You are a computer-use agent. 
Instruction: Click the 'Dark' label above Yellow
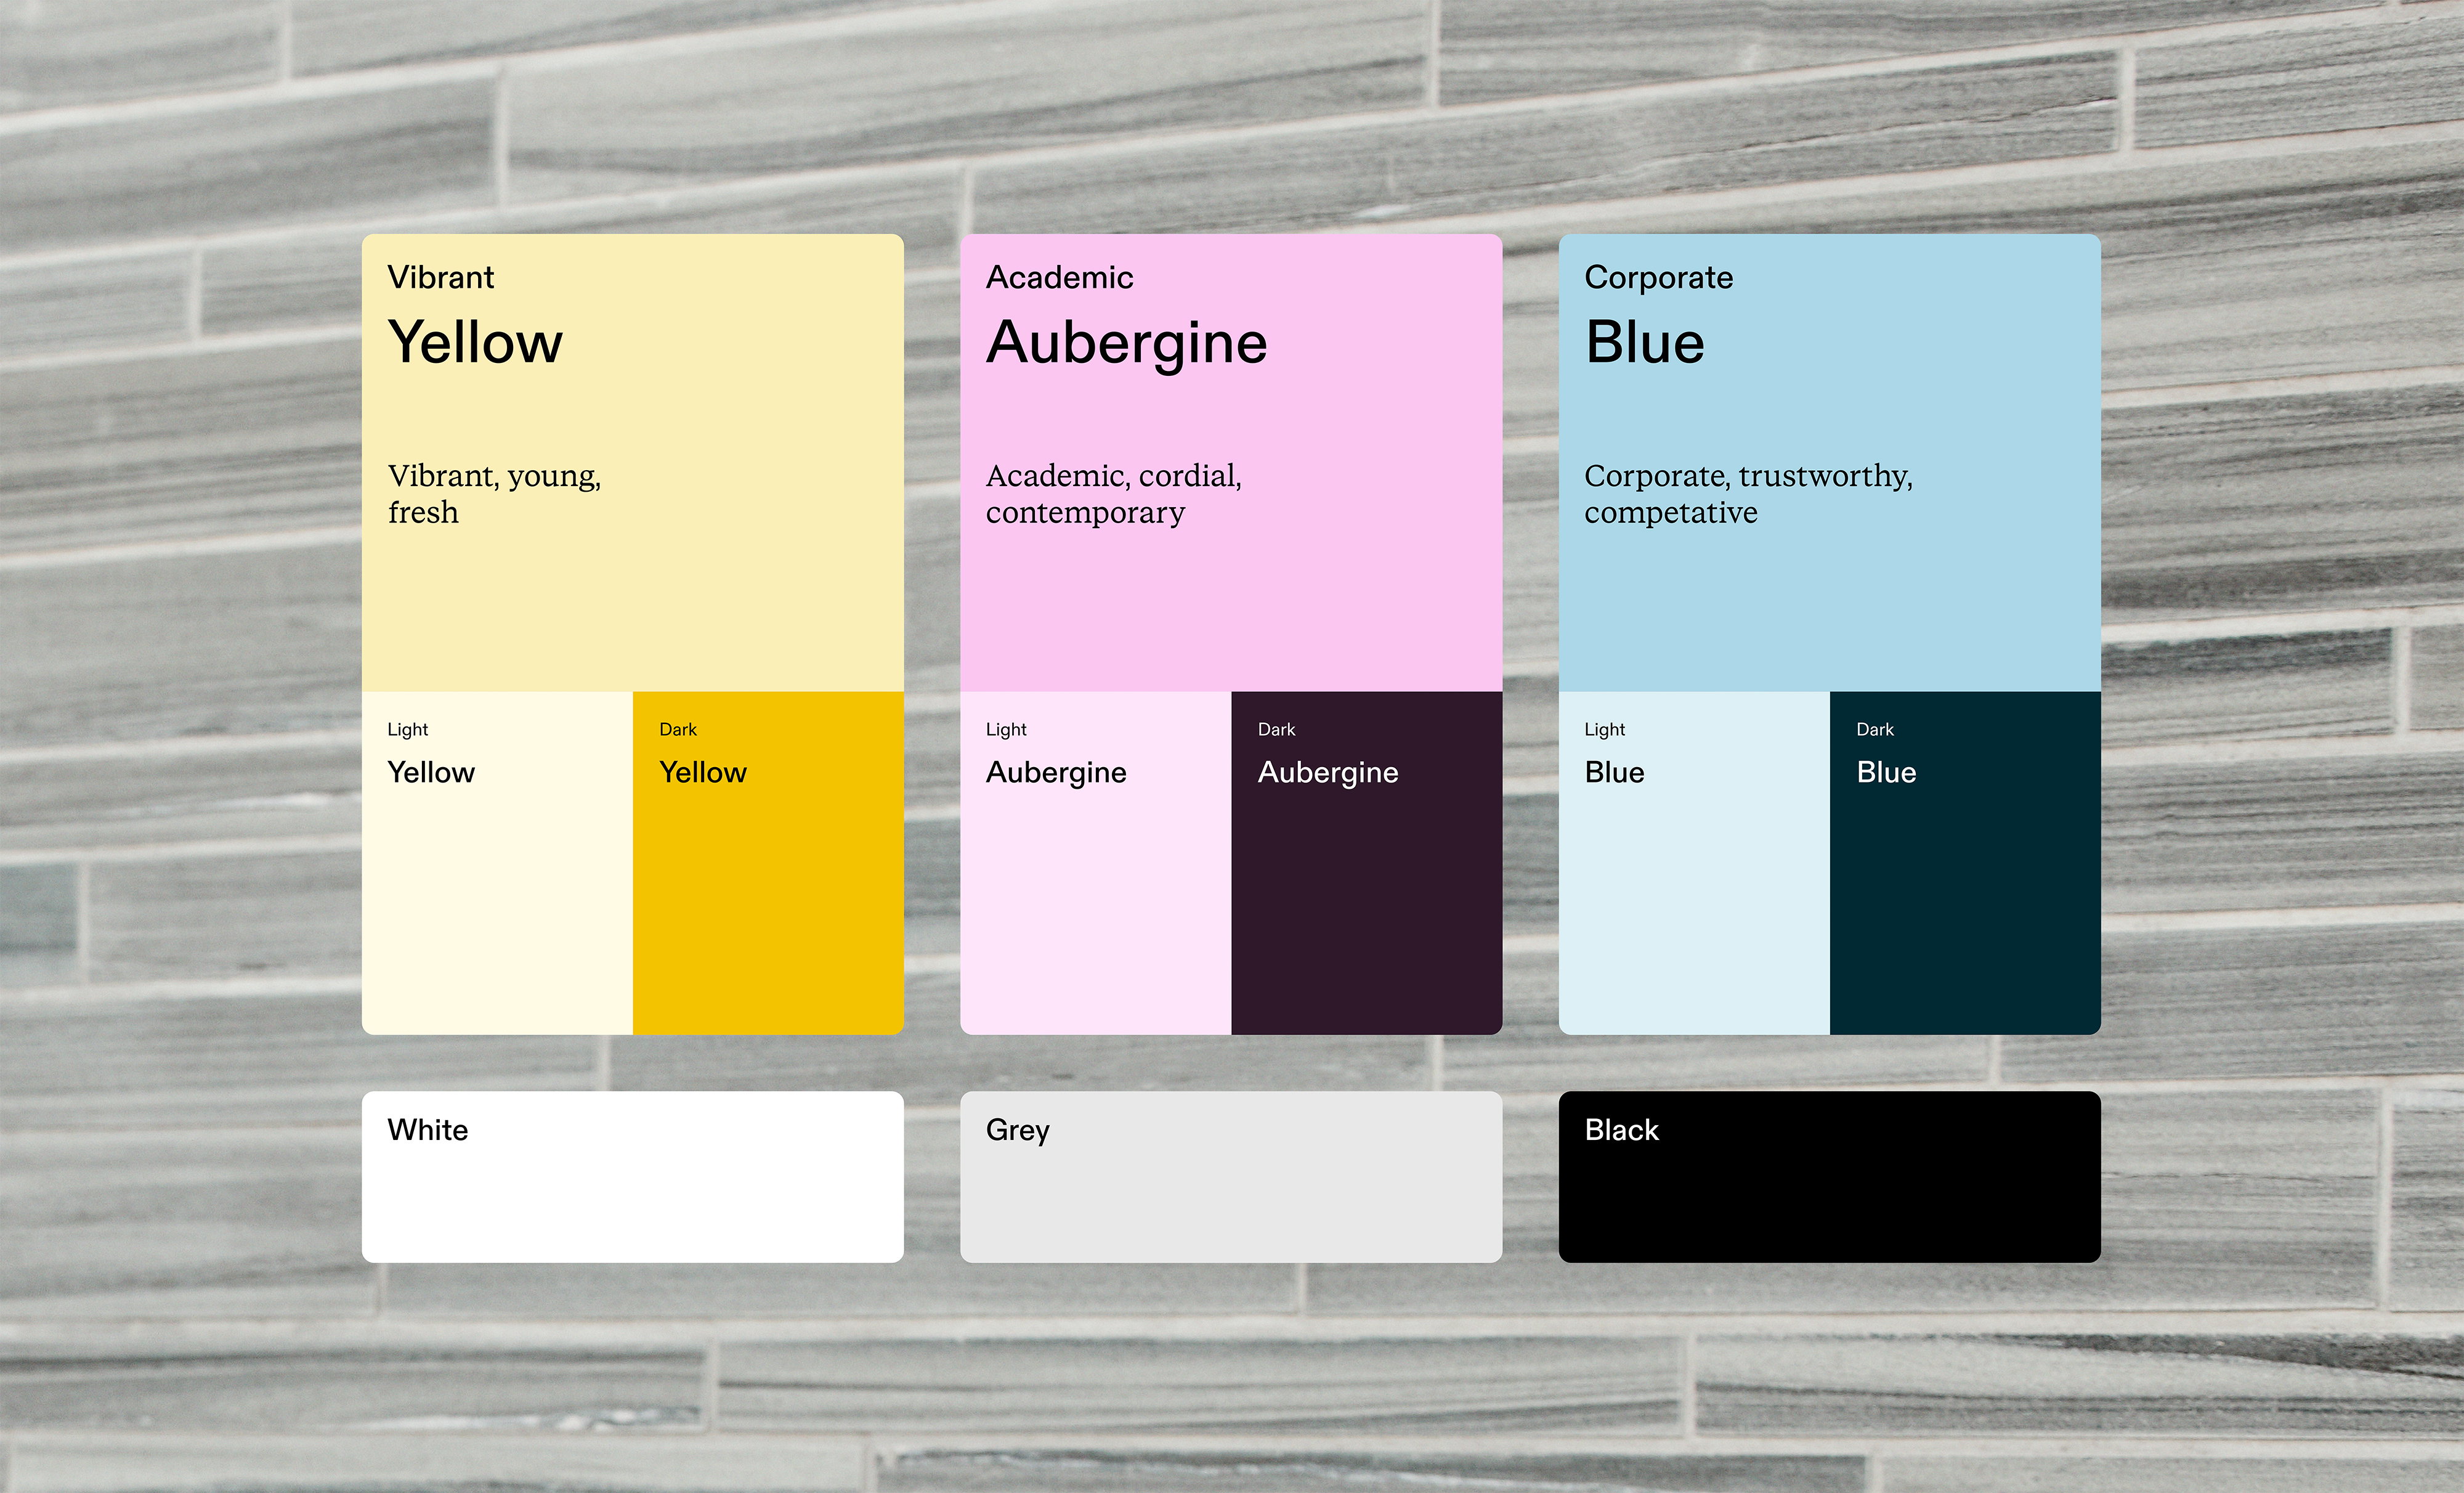(678, 730)
